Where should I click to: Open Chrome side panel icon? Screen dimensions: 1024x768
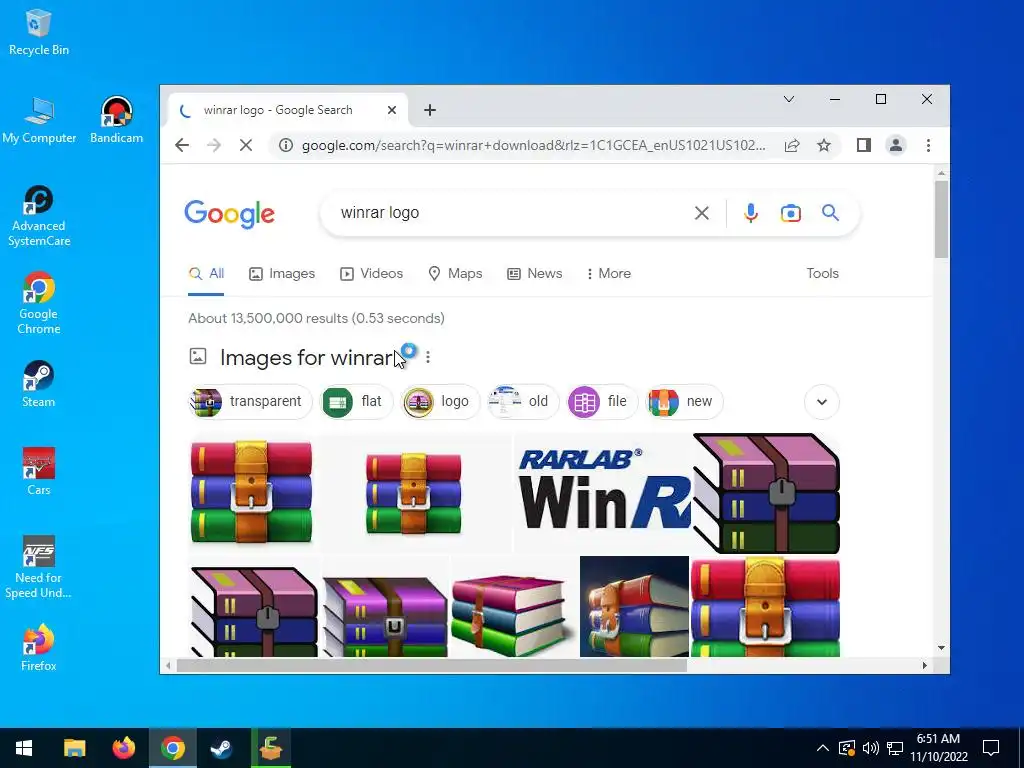[x=863, y=145]
